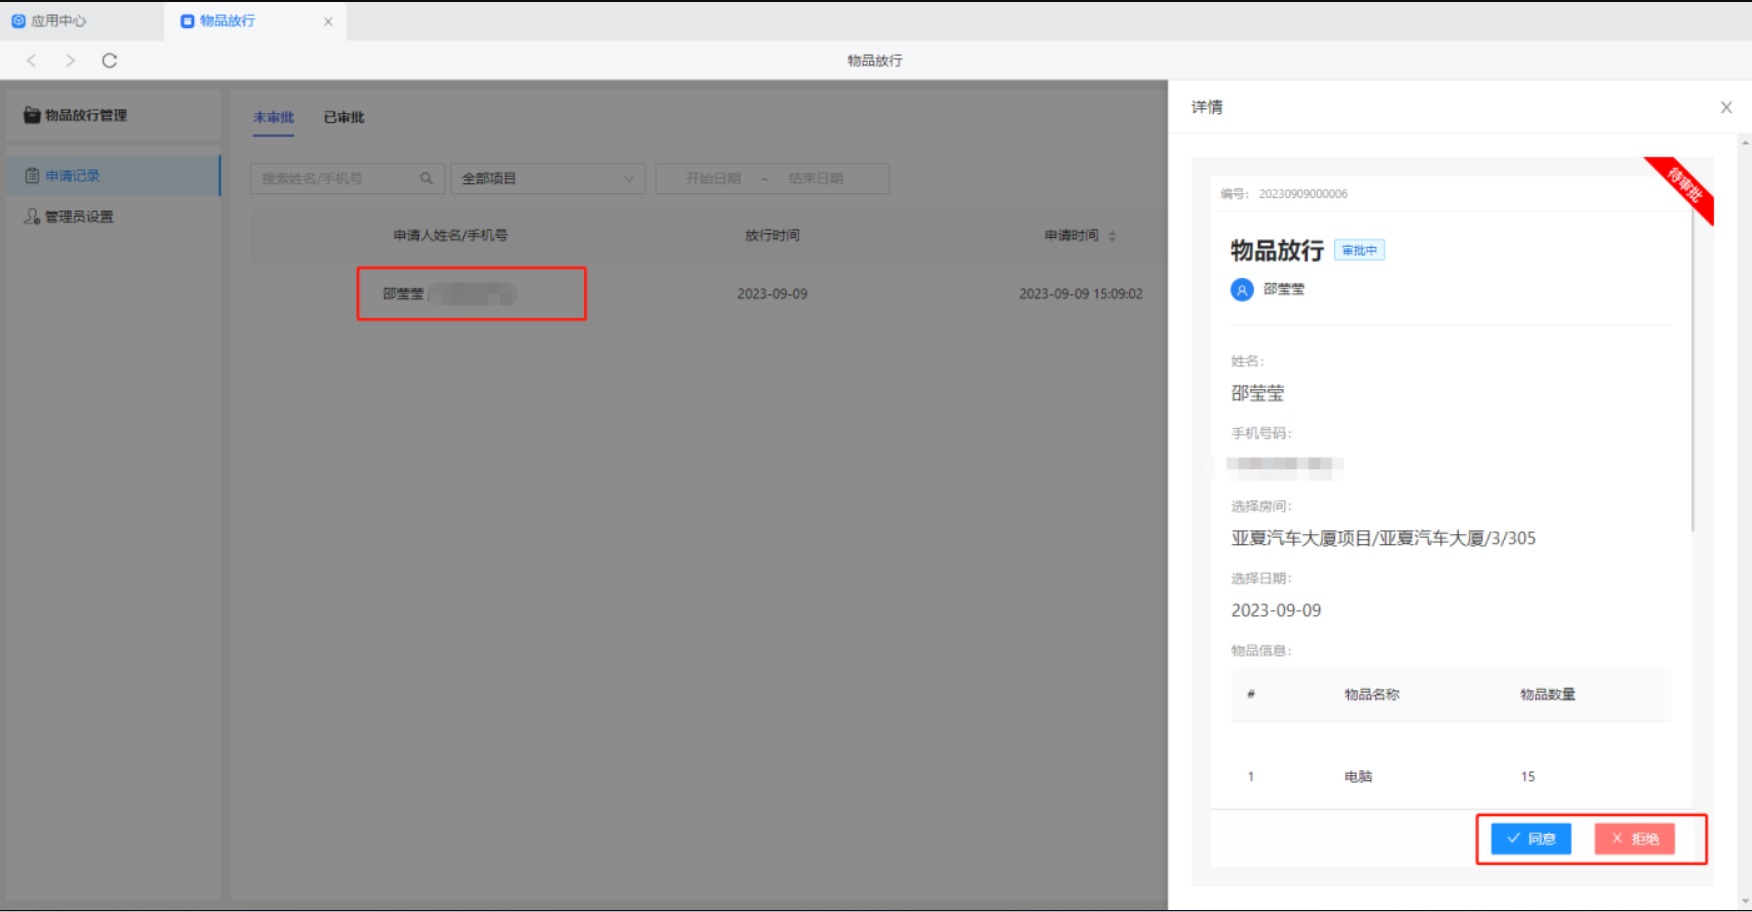
Task: Select the 未审批 tab
Action: point(273,118)
